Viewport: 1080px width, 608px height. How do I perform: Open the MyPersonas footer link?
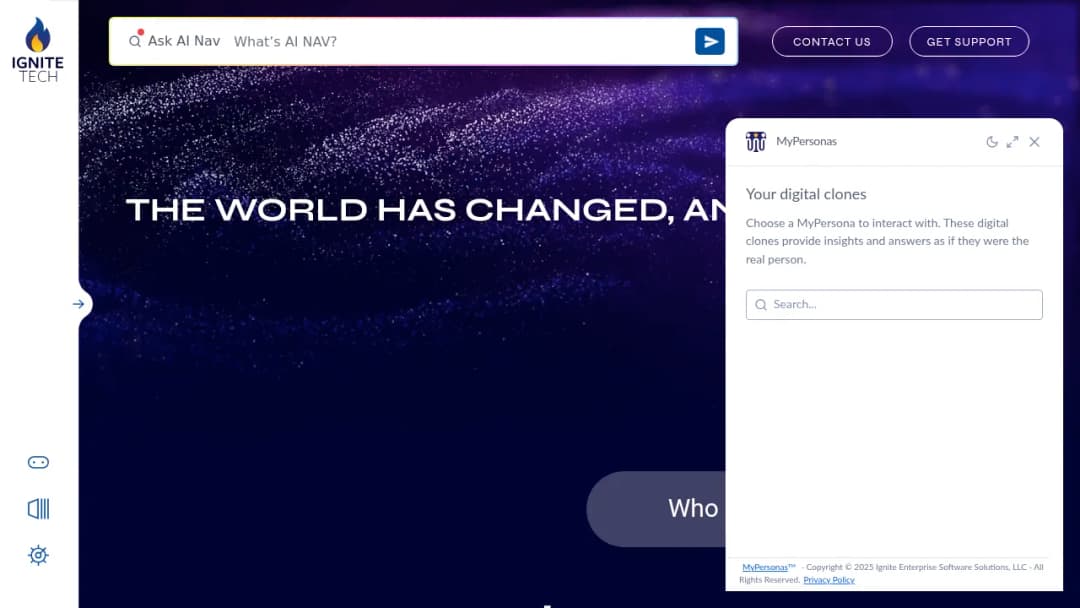coord(765,567)
